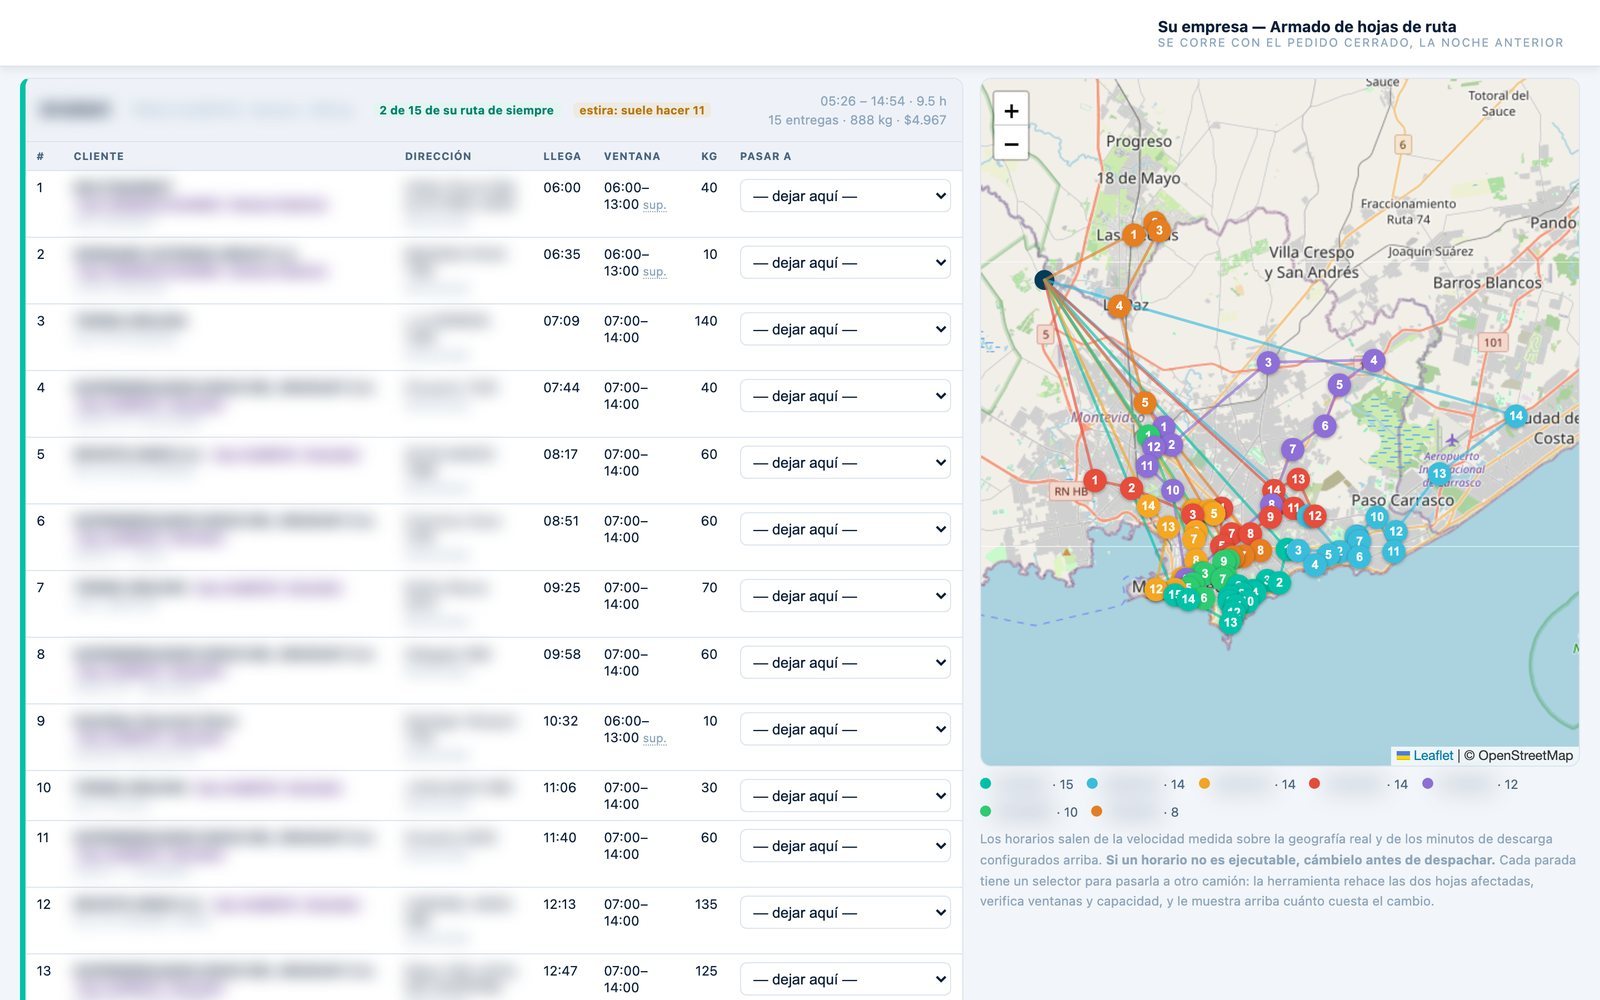The width and height of the screenshot is (1600, 1000).
Task: Click the dark depot marker on the map
Action: pos(1044,280)
